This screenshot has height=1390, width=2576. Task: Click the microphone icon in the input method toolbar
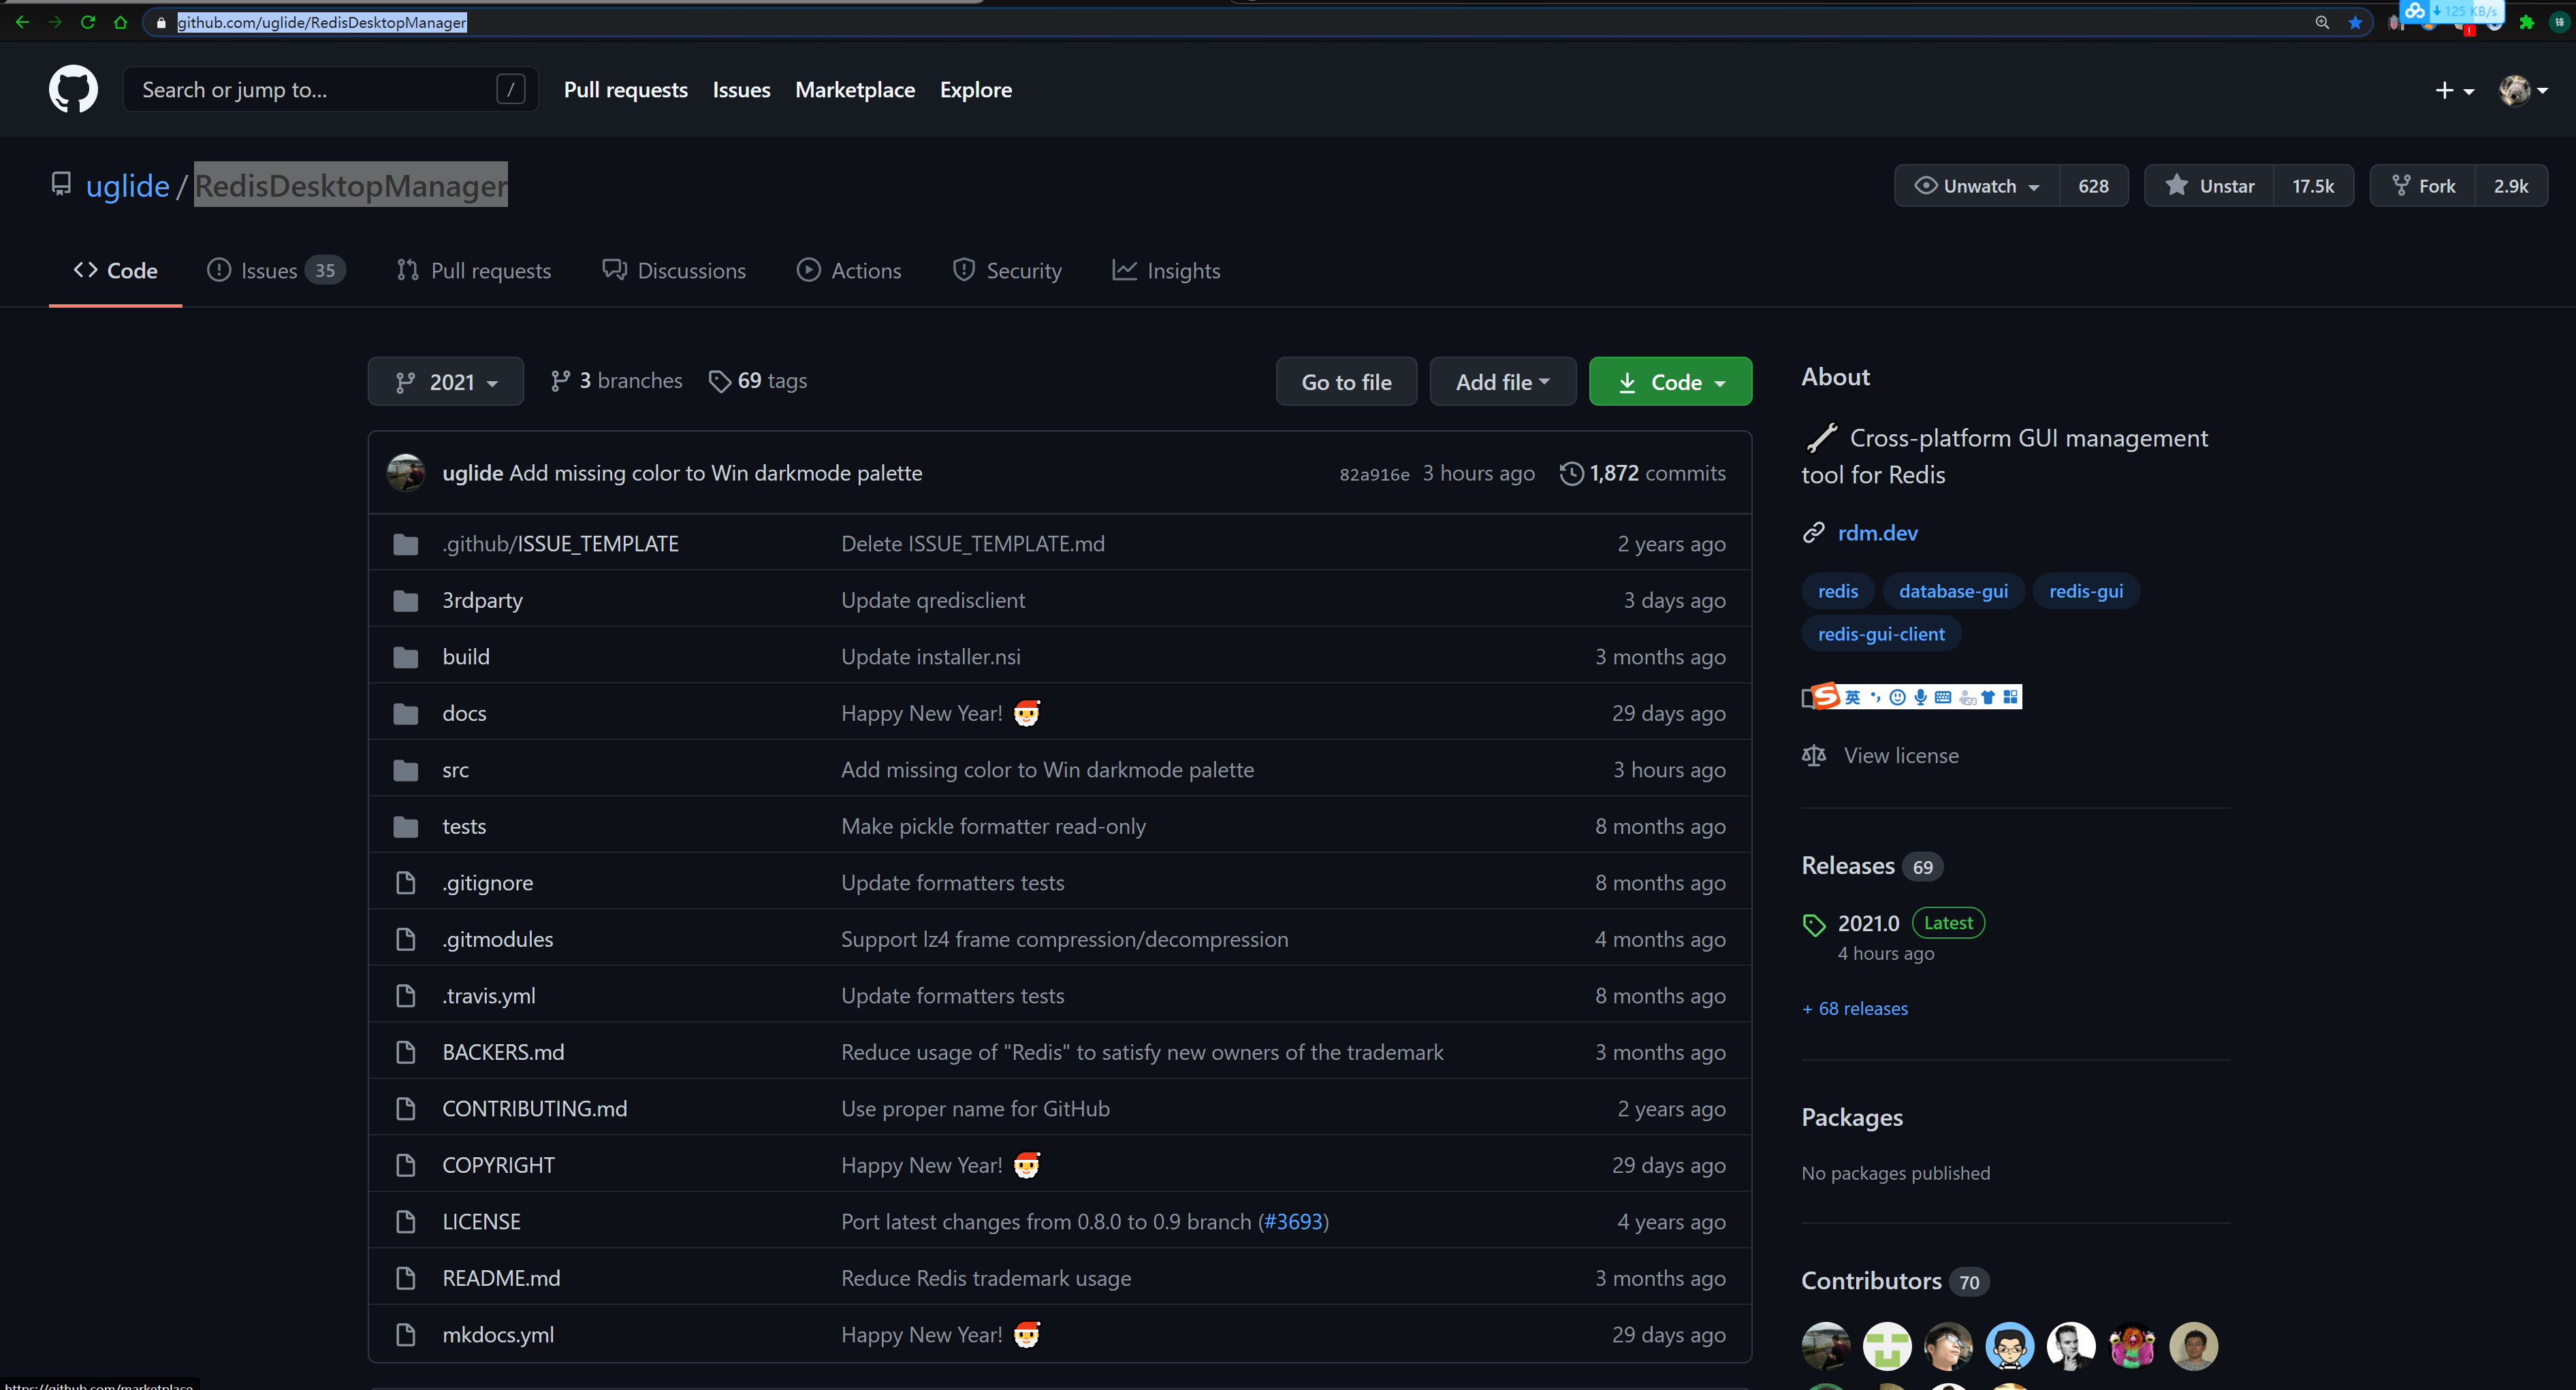[1920, 697]
